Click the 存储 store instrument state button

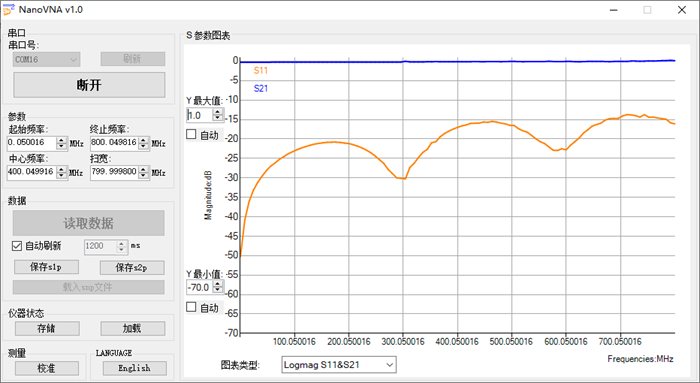pyautogui.click(x=47, y=329)
